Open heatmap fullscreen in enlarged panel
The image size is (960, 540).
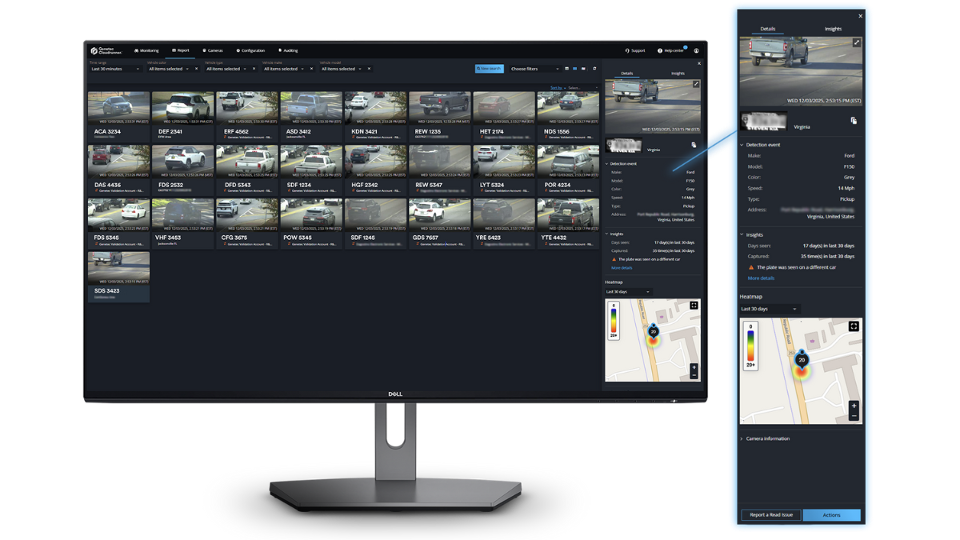(x=853, y=326)
